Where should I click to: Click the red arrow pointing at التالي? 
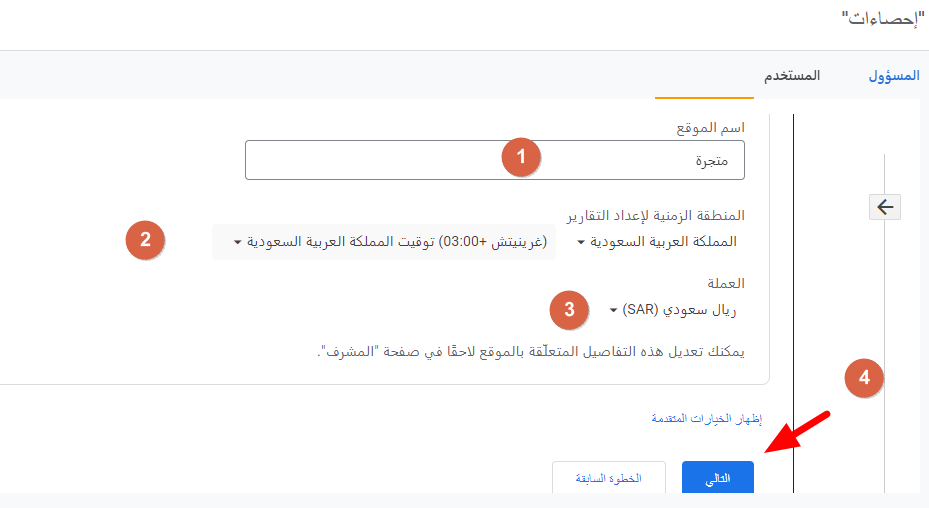click(797, 432)
